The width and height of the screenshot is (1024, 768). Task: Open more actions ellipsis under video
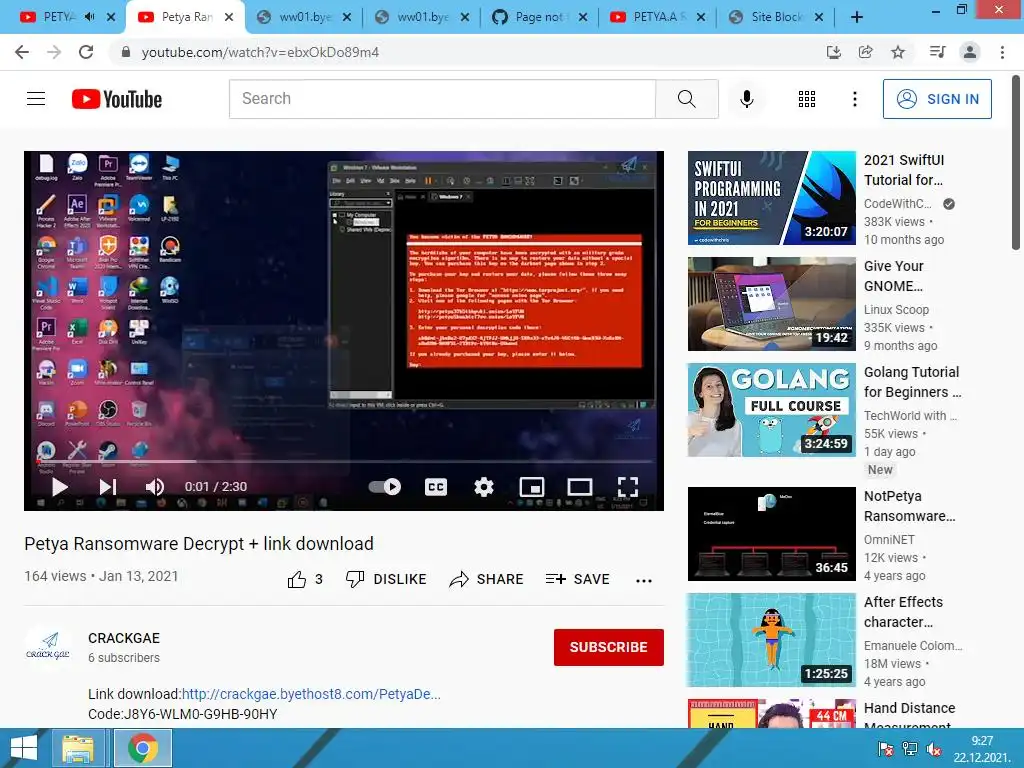[x=644, y=581]
